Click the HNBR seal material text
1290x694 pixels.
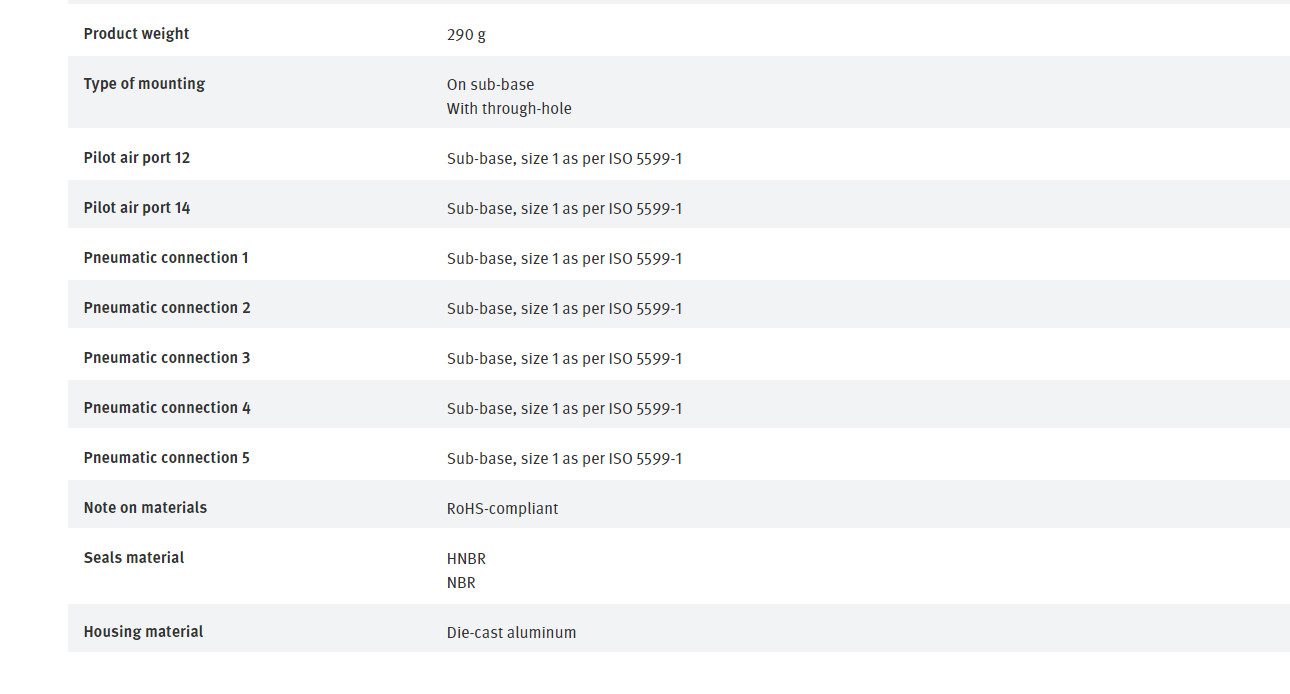click(x=466, y=559)
